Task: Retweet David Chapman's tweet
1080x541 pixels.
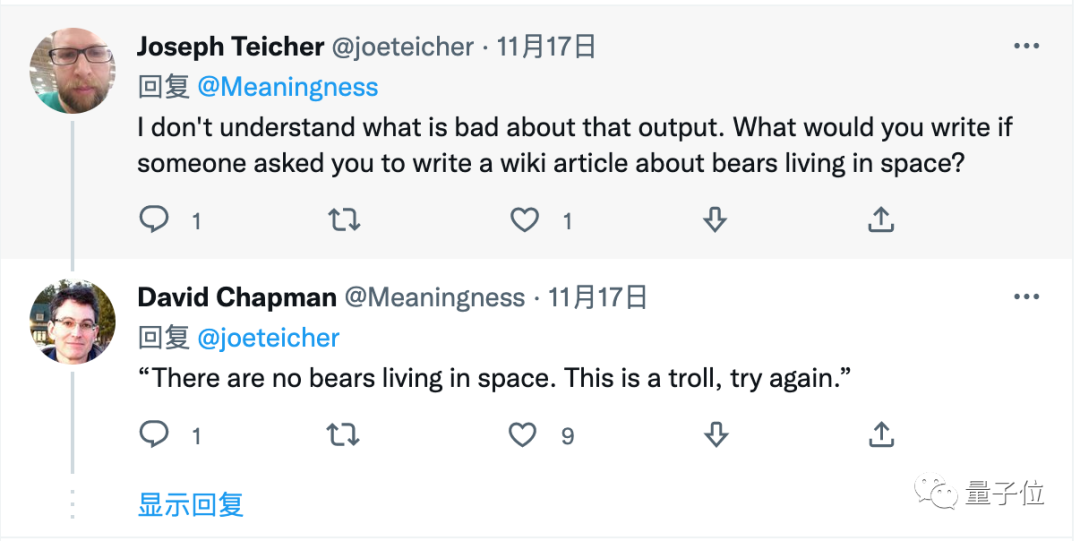Action: (x=343, y=435)
